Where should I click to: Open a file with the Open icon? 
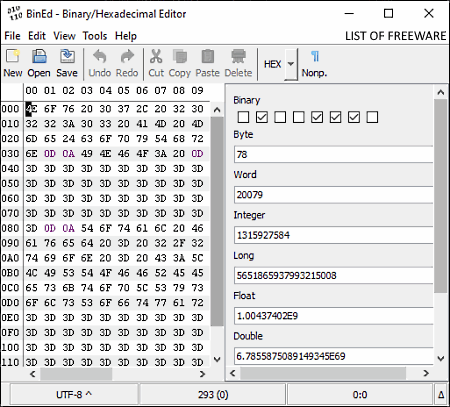(39, 56)
